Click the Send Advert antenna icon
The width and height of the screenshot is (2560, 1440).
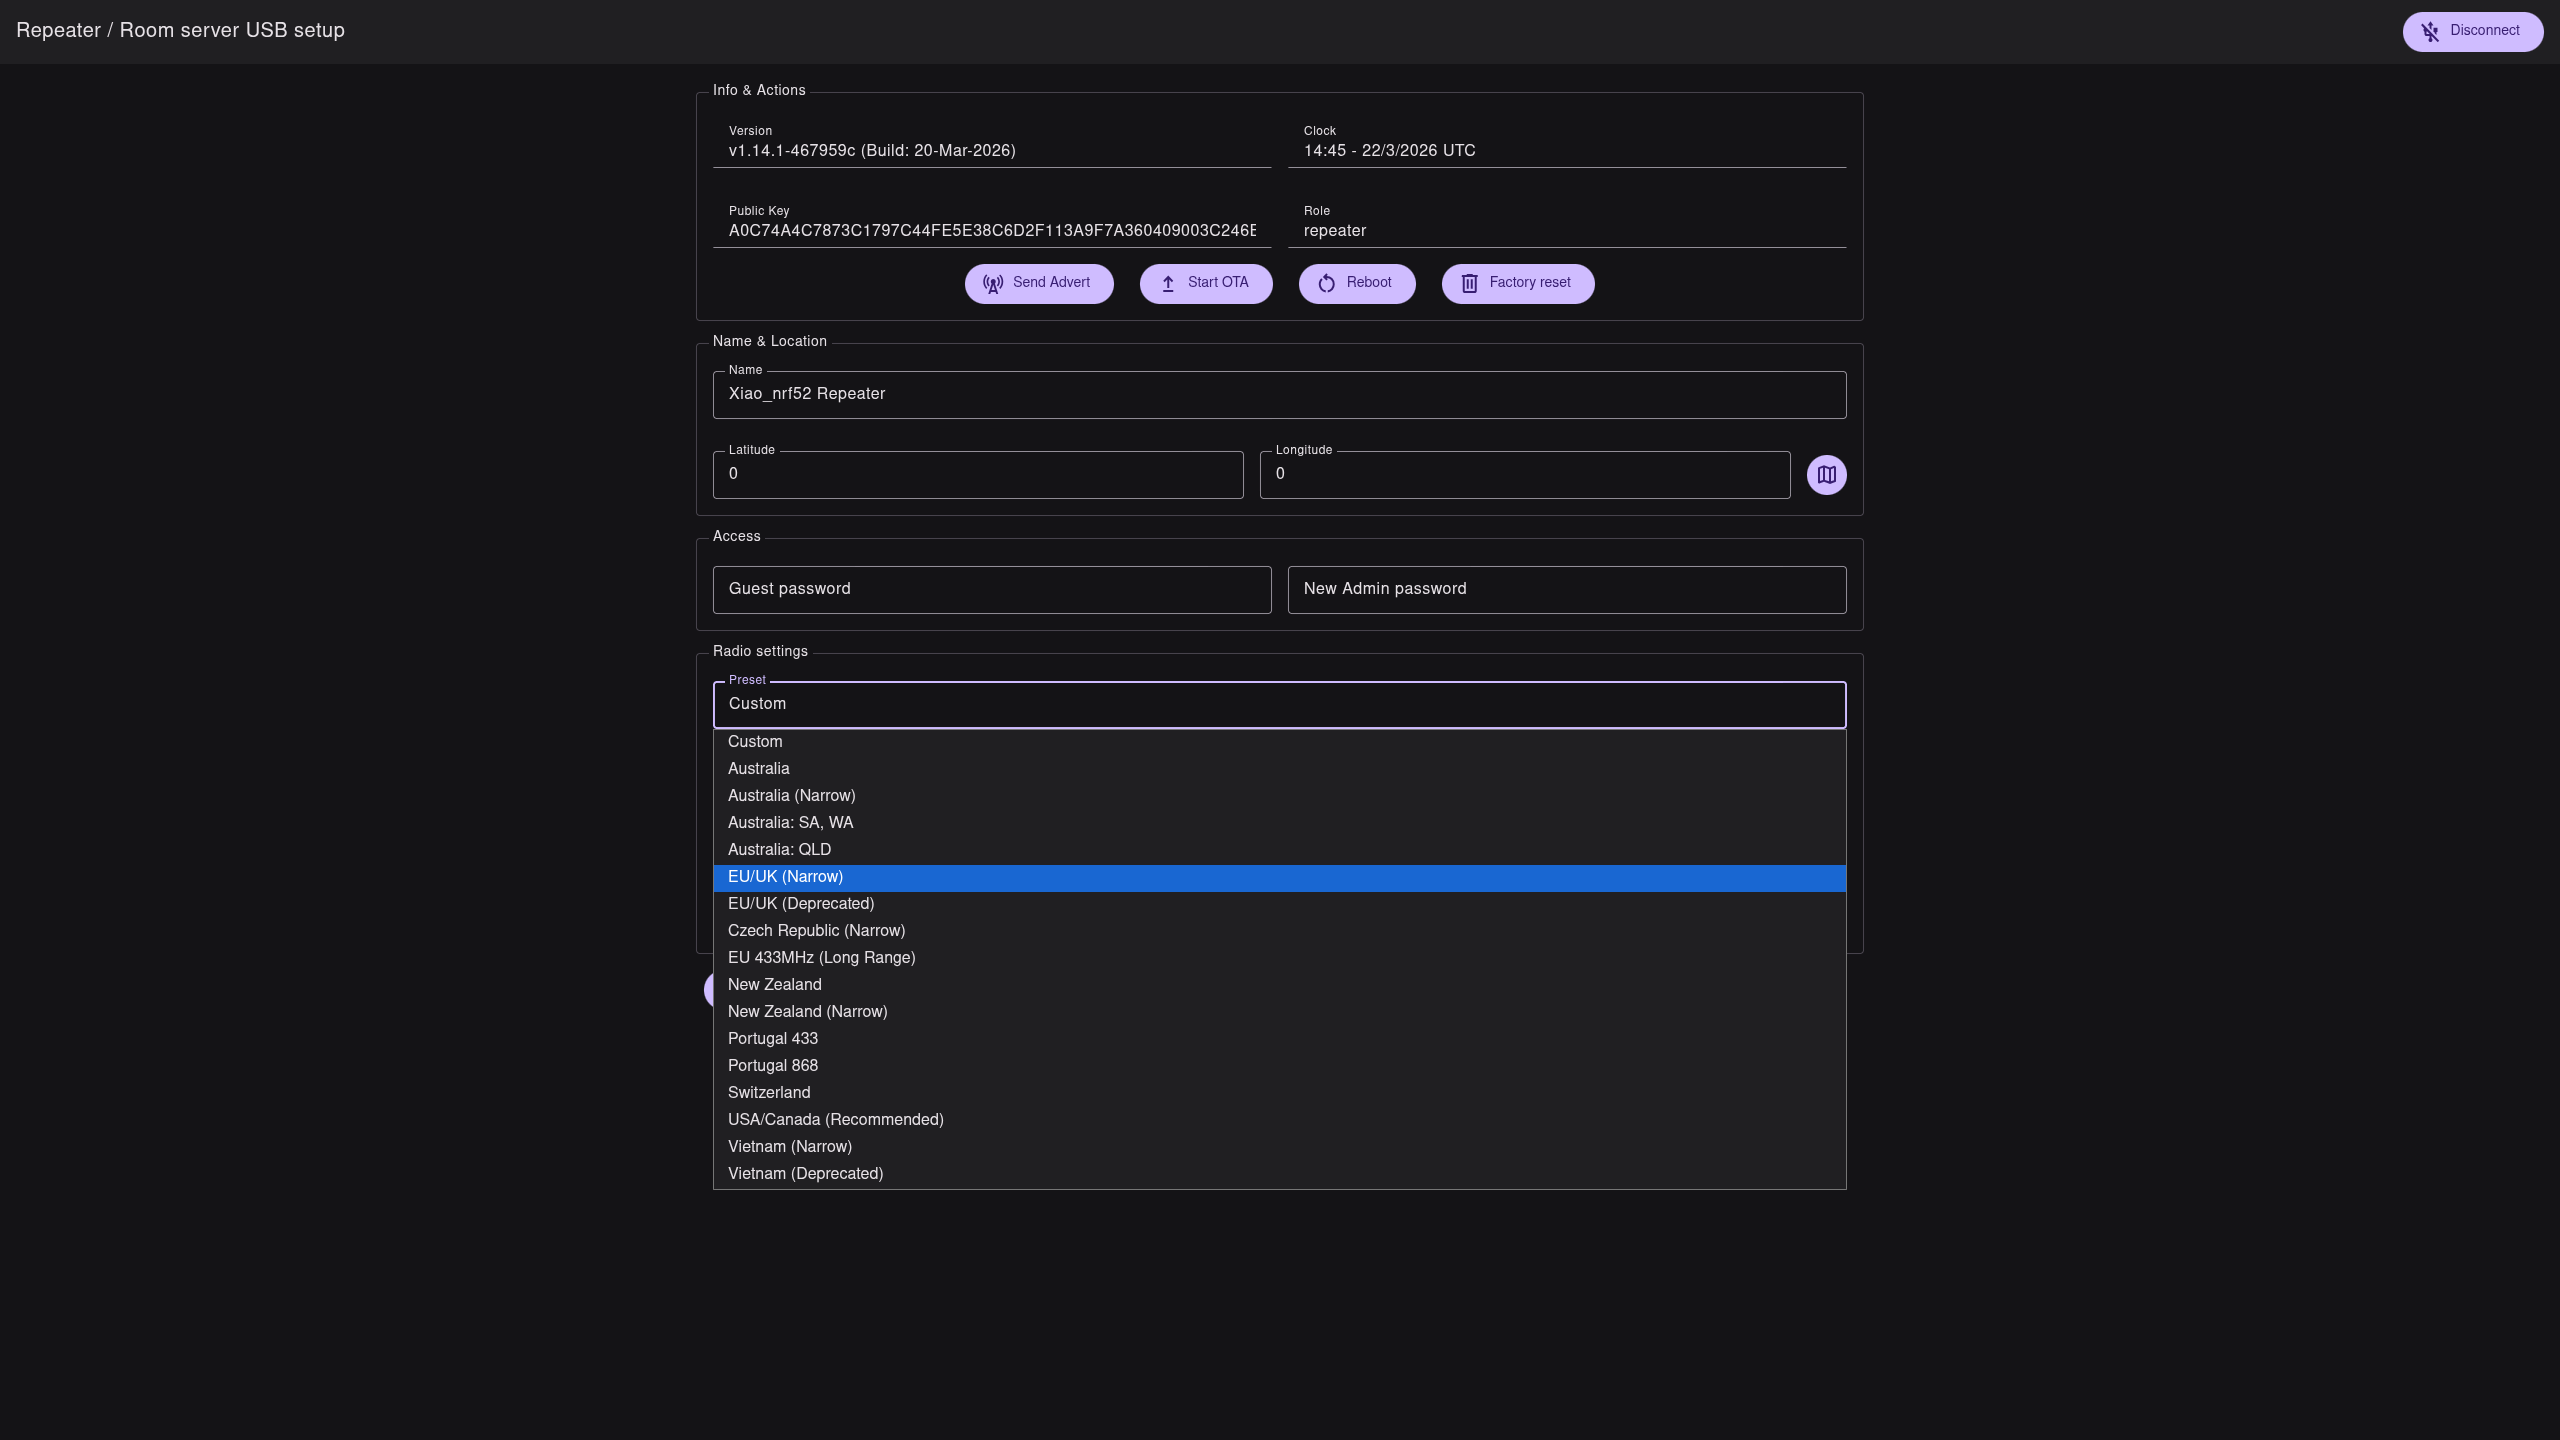pyautogui.click(x=992, y=284)
